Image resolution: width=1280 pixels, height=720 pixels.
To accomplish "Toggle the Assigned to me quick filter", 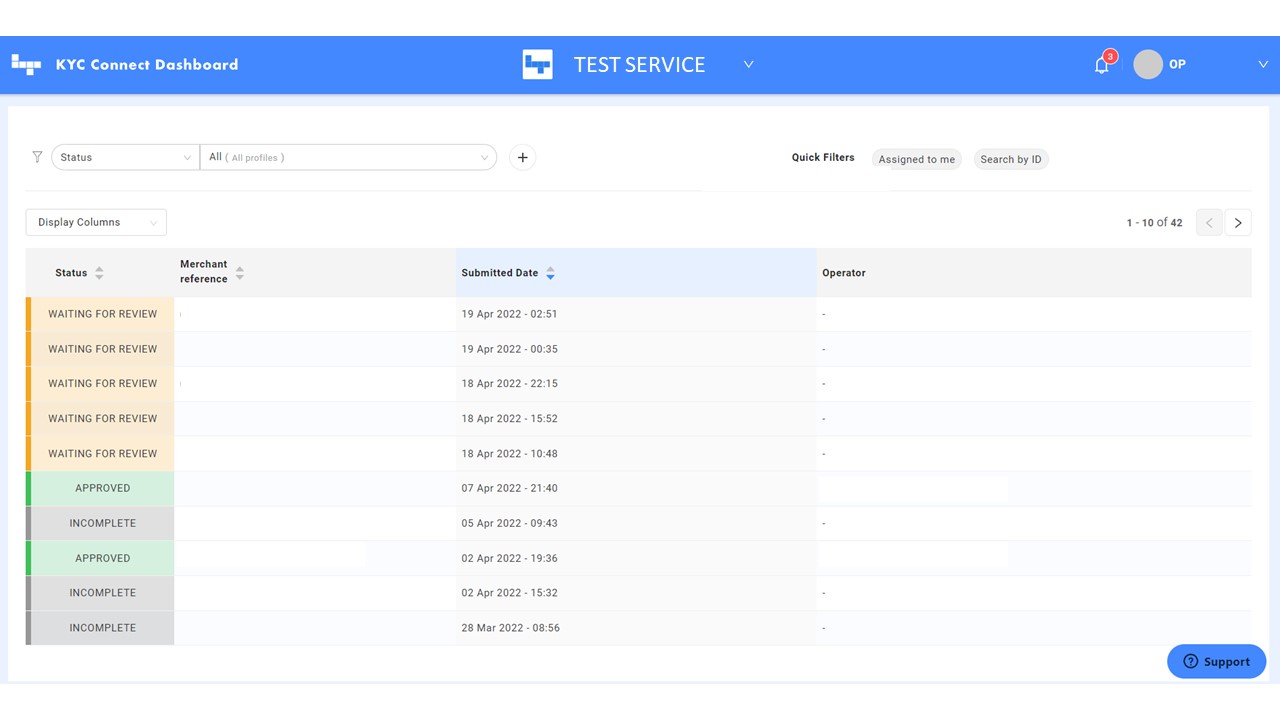I will coord(916,158).
